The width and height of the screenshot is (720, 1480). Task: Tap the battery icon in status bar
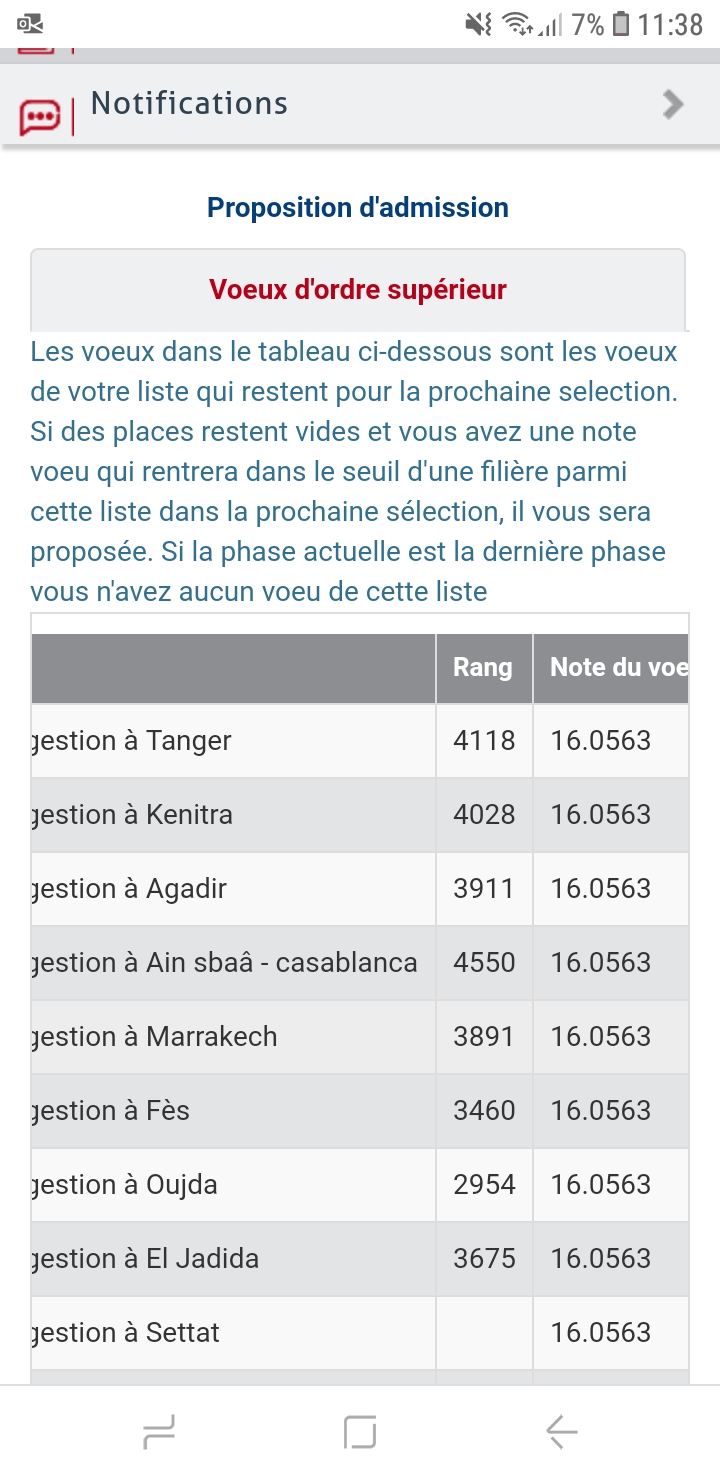tap(621, 24)
